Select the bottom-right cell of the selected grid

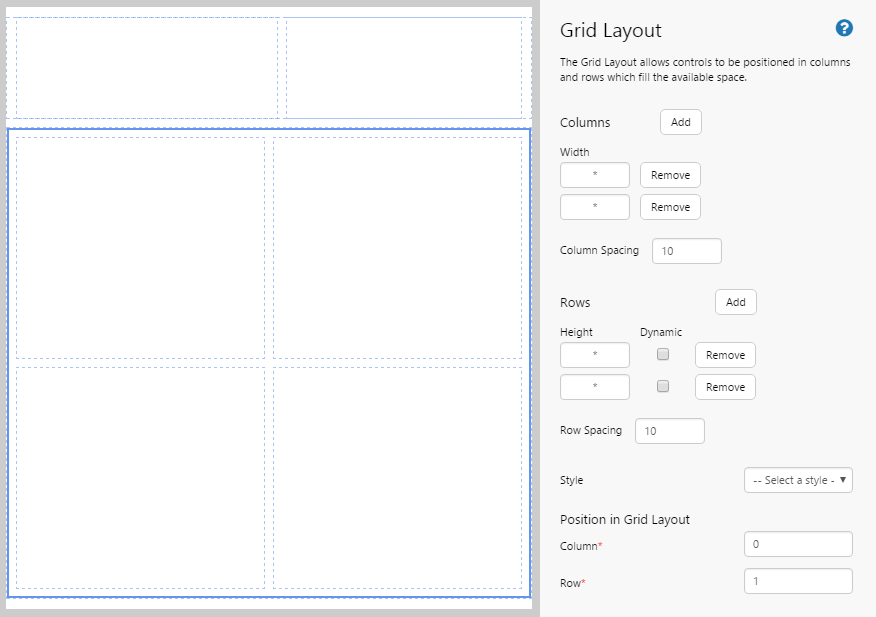(x=398, y=477)
